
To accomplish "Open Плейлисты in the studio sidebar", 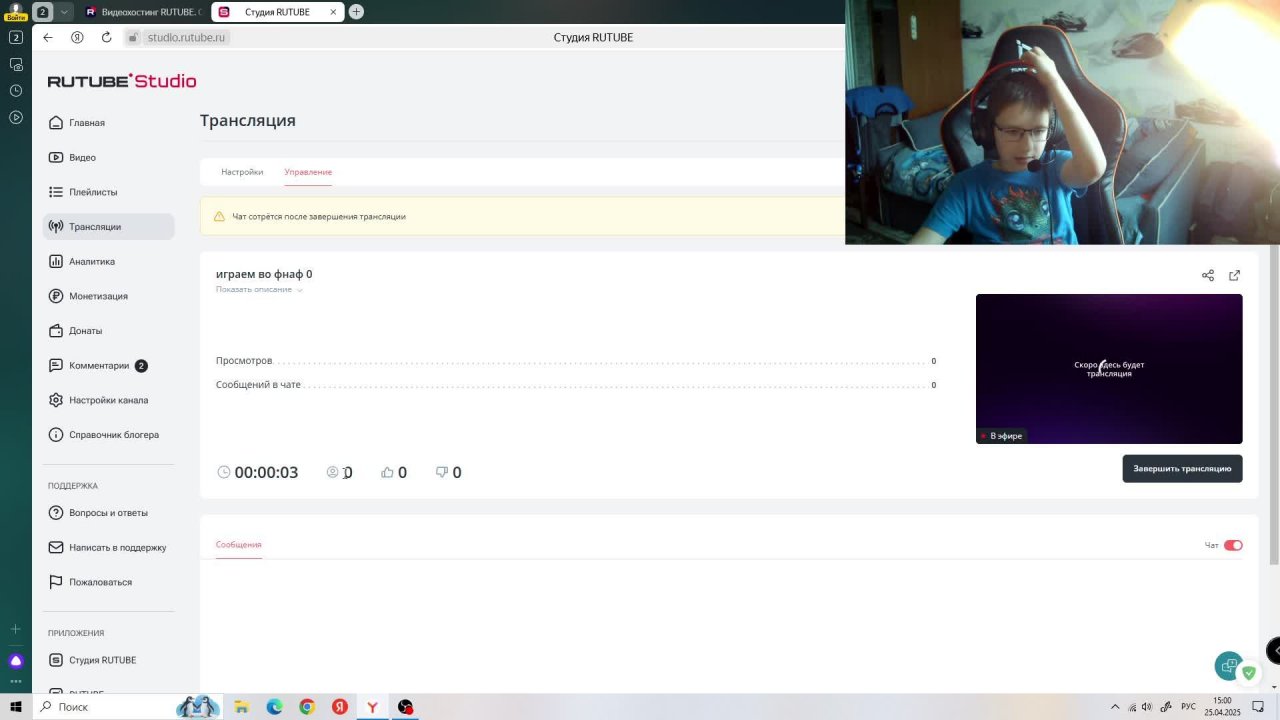I will point(108,192).
